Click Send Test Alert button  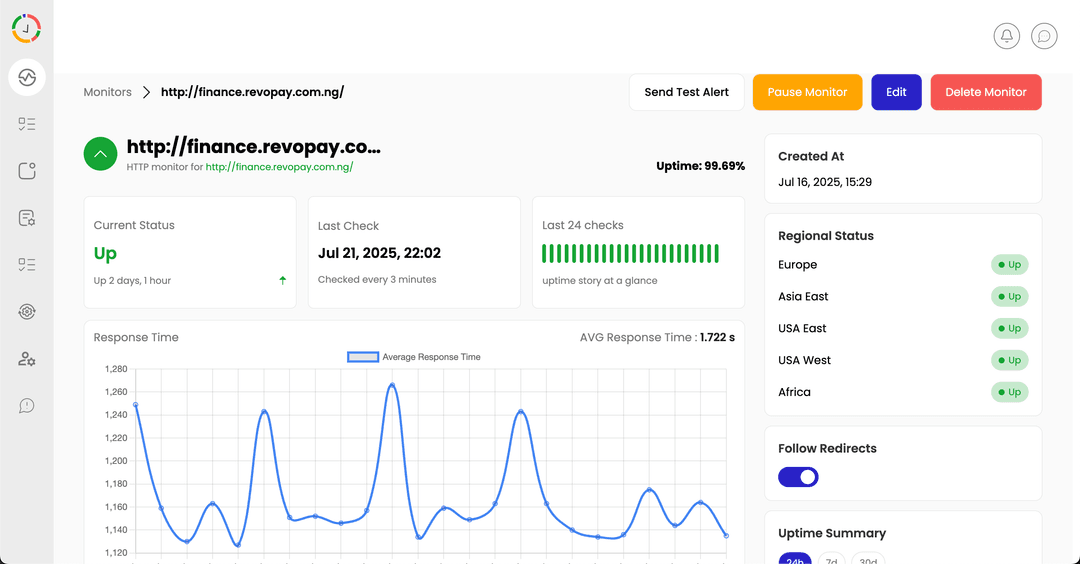(x=687, y=92)
